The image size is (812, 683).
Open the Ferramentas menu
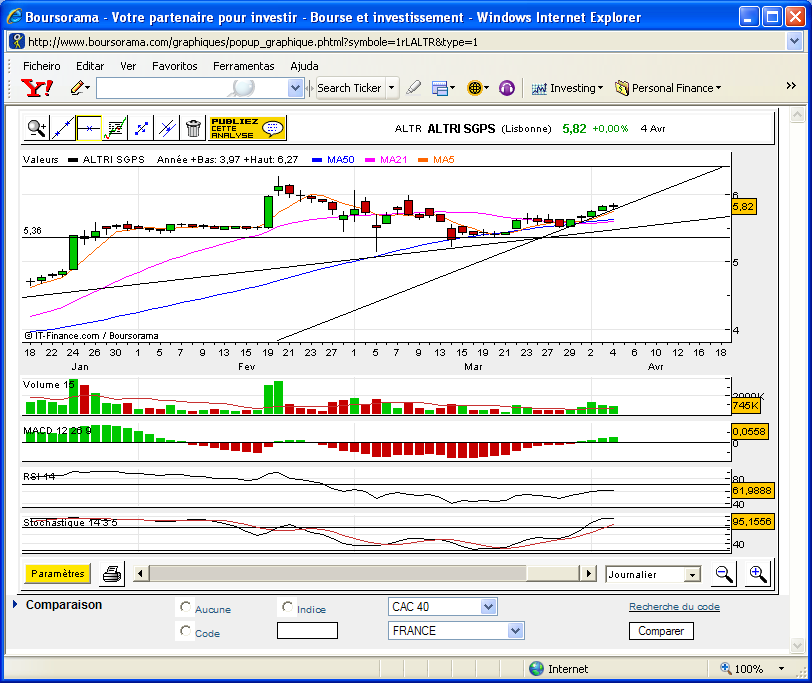pyautogui.click(x=243, y=66)
